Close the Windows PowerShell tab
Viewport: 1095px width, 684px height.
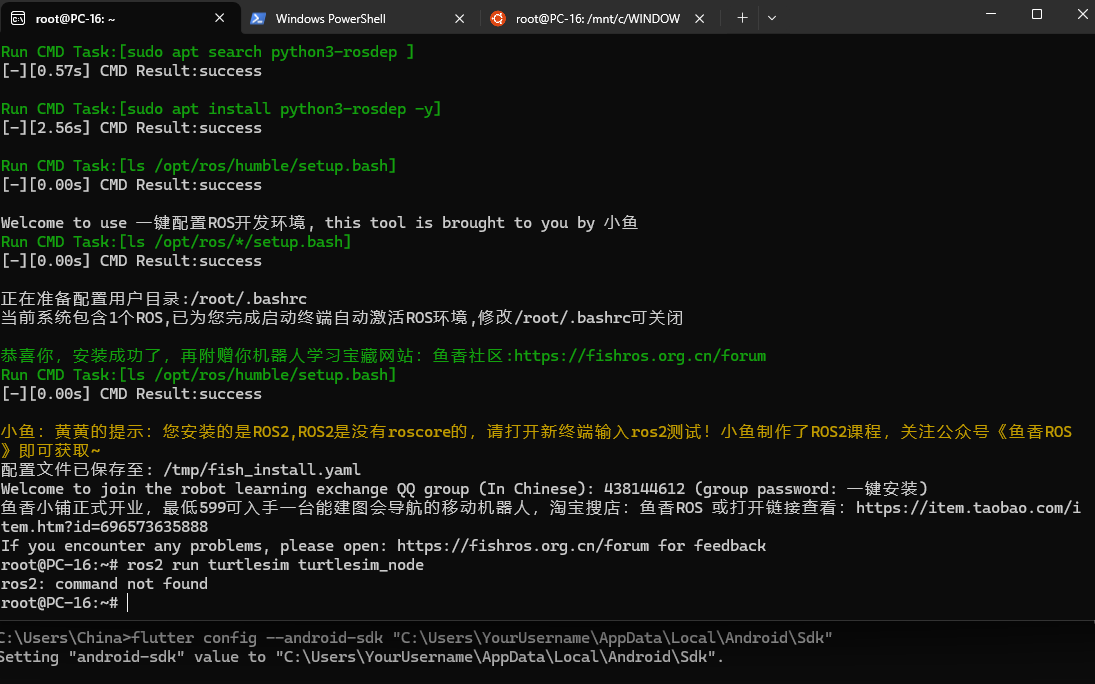click(460, 19)
